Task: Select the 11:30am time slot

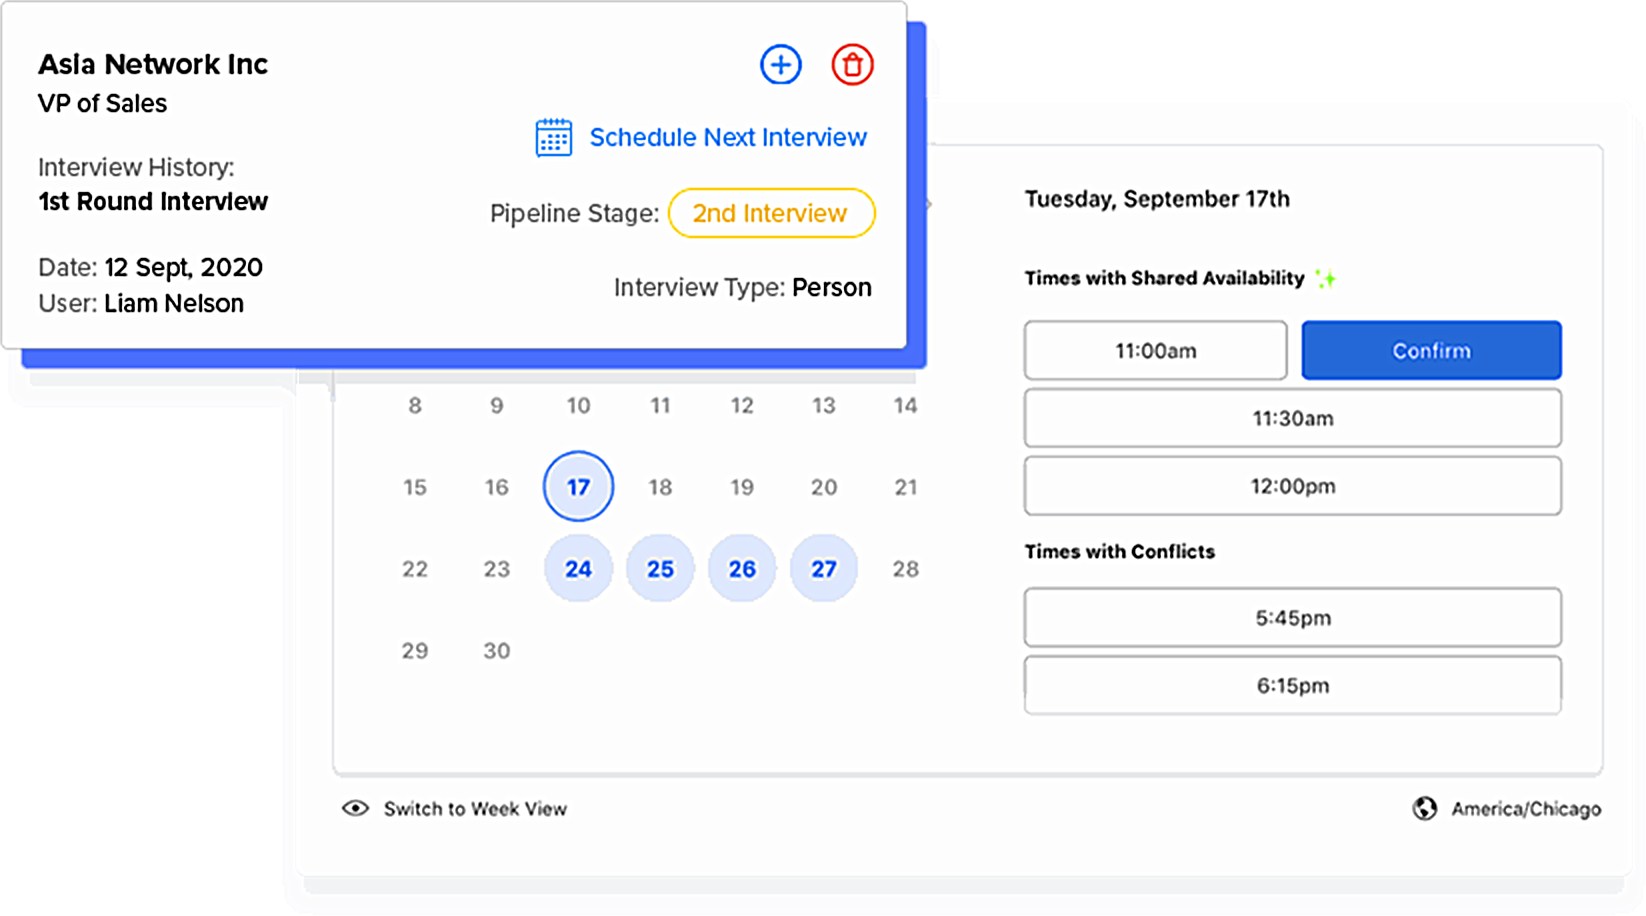Action: [1292, 418]
